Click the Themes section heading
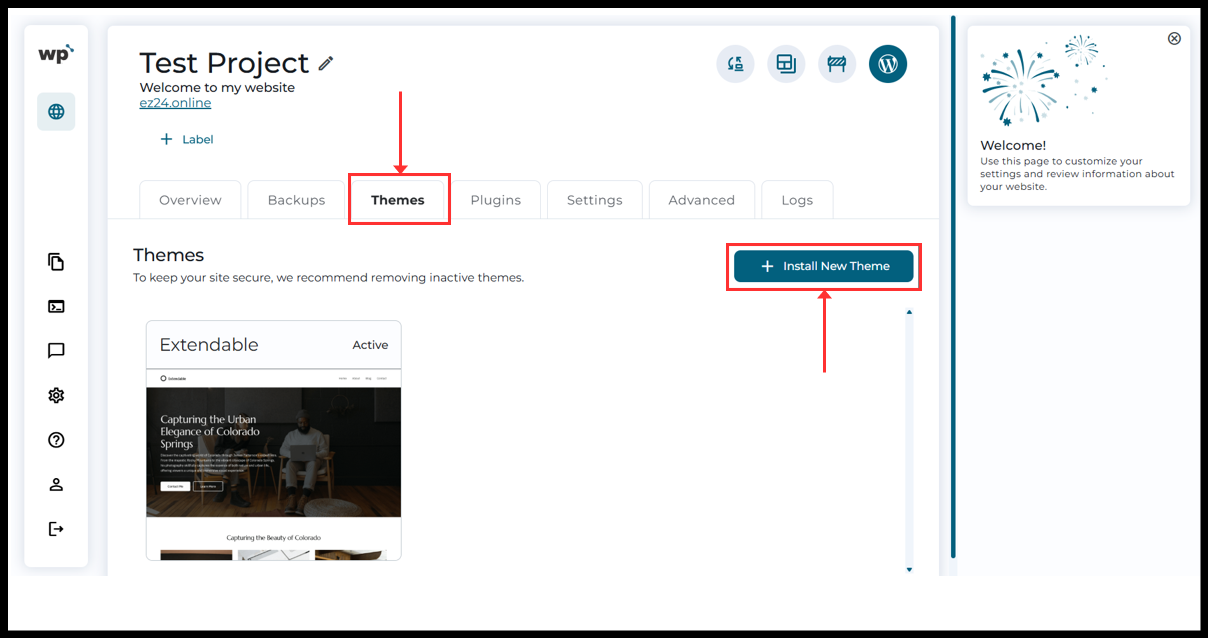 coord(168,255)
